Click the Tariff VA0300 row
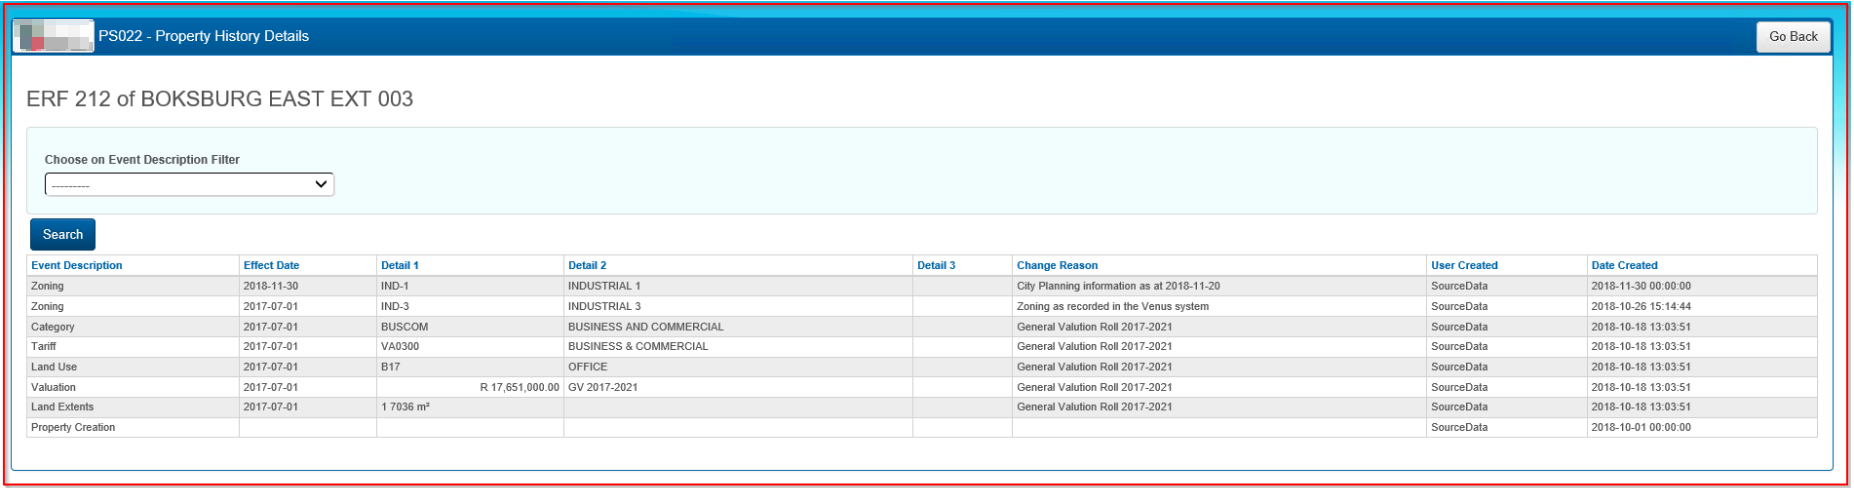1854x488 pixels. pyautogui.click(x=43, y=347)
